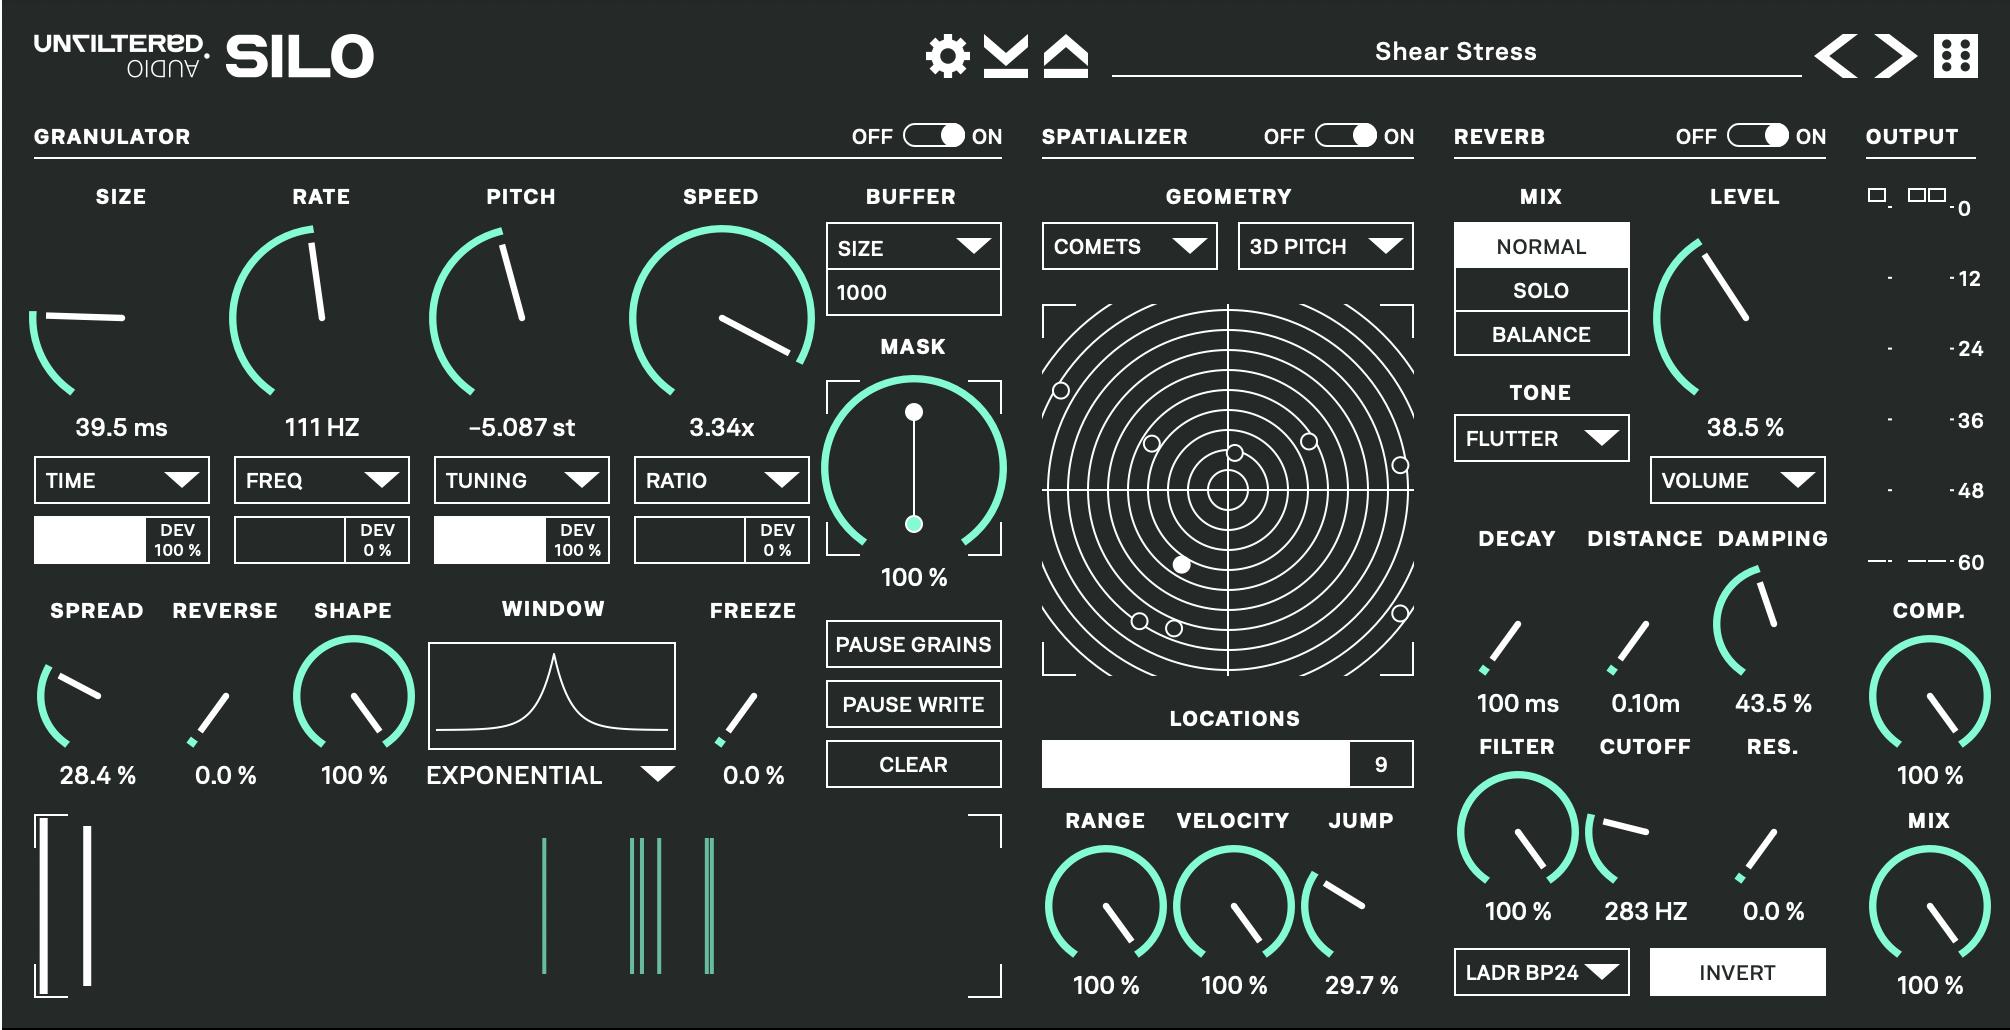This screenshot has width=2010, height=1030.
Task: Open the Time dropdown under Size
Action: (x=121, y=480)
